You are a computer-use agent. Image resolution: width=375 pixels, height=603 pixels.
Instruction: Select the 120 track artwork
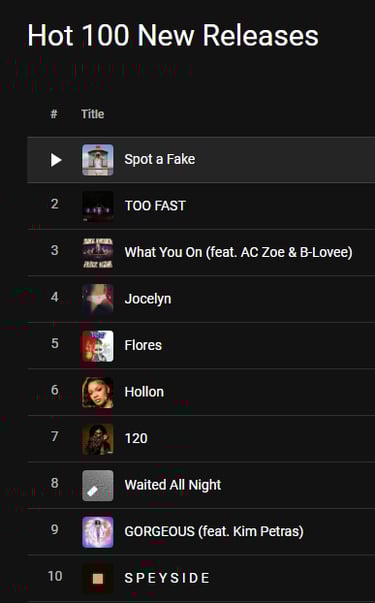(x=98, y=439)
